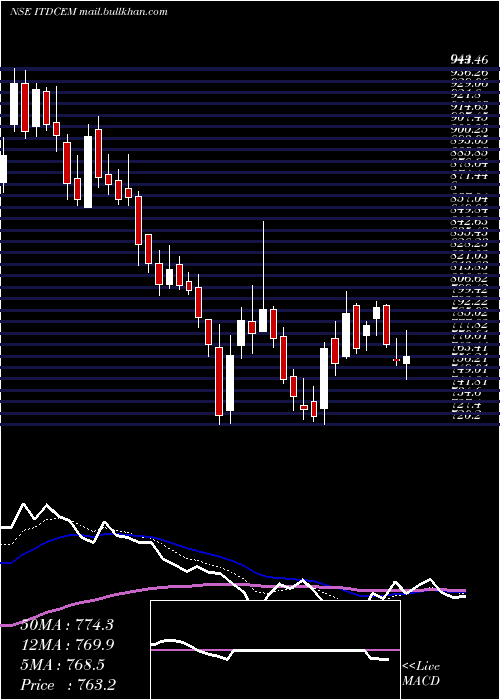The image size is (500, 700).
Task: Click the 821.05 price axis value
Action: click(x=469, y=256)
